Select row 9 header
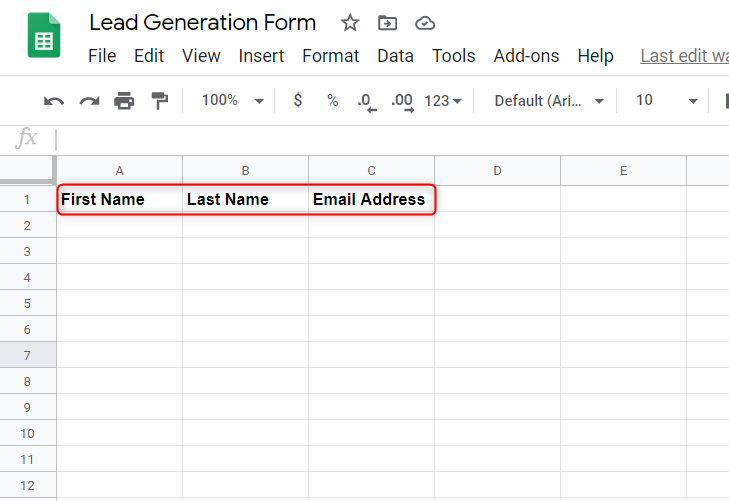 pyautogui.click(x=27, y=408)
